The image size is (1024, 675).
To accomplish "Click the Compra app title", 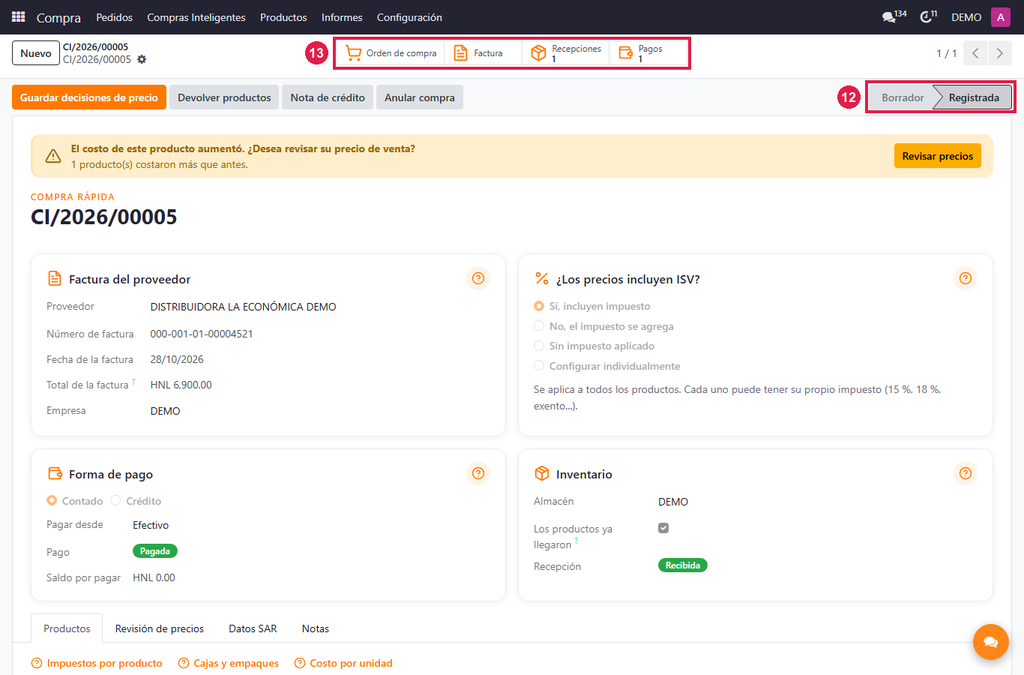I will point(59,18).
